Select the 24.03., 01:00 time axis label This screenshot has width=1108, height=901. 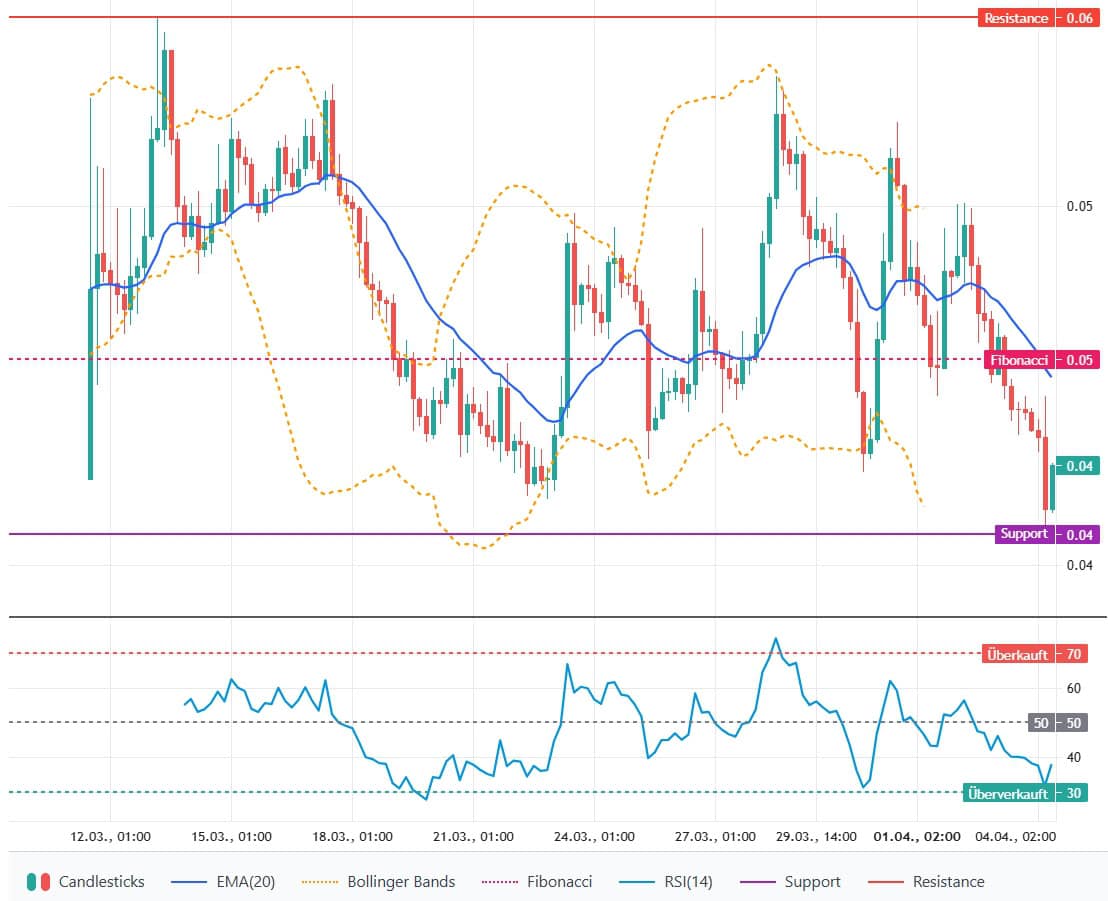595,836
